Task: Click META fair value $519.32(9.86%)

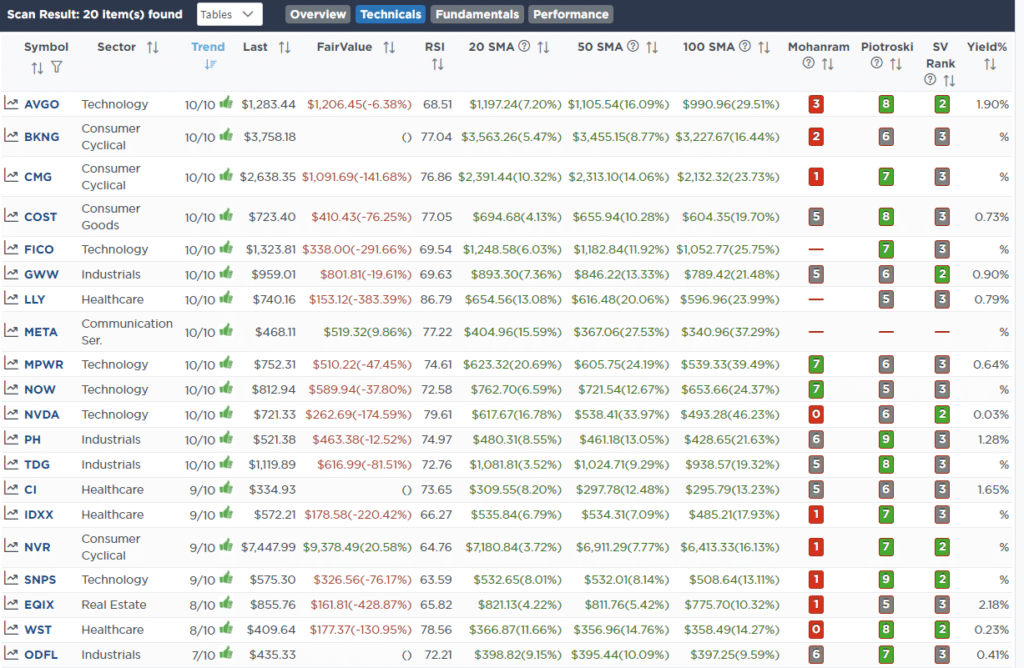Action: pyautogui.click(x=368, y=332)
